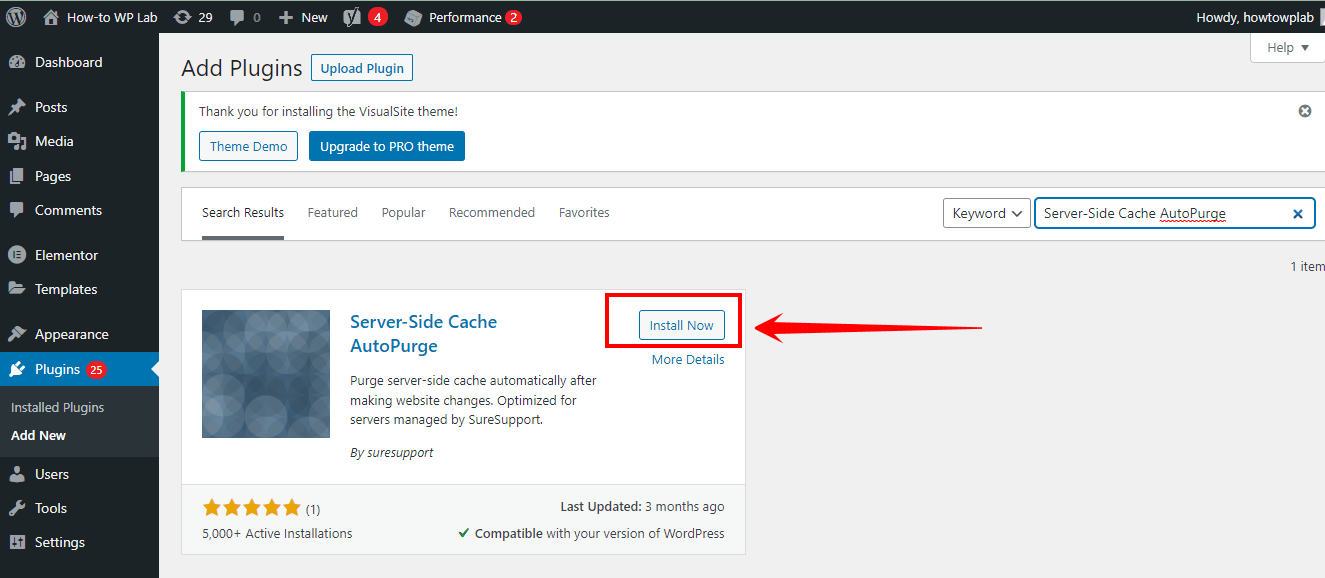Click the green compatibility checkmark icon
Screen dimensions: 1325x578
(464, 533)
